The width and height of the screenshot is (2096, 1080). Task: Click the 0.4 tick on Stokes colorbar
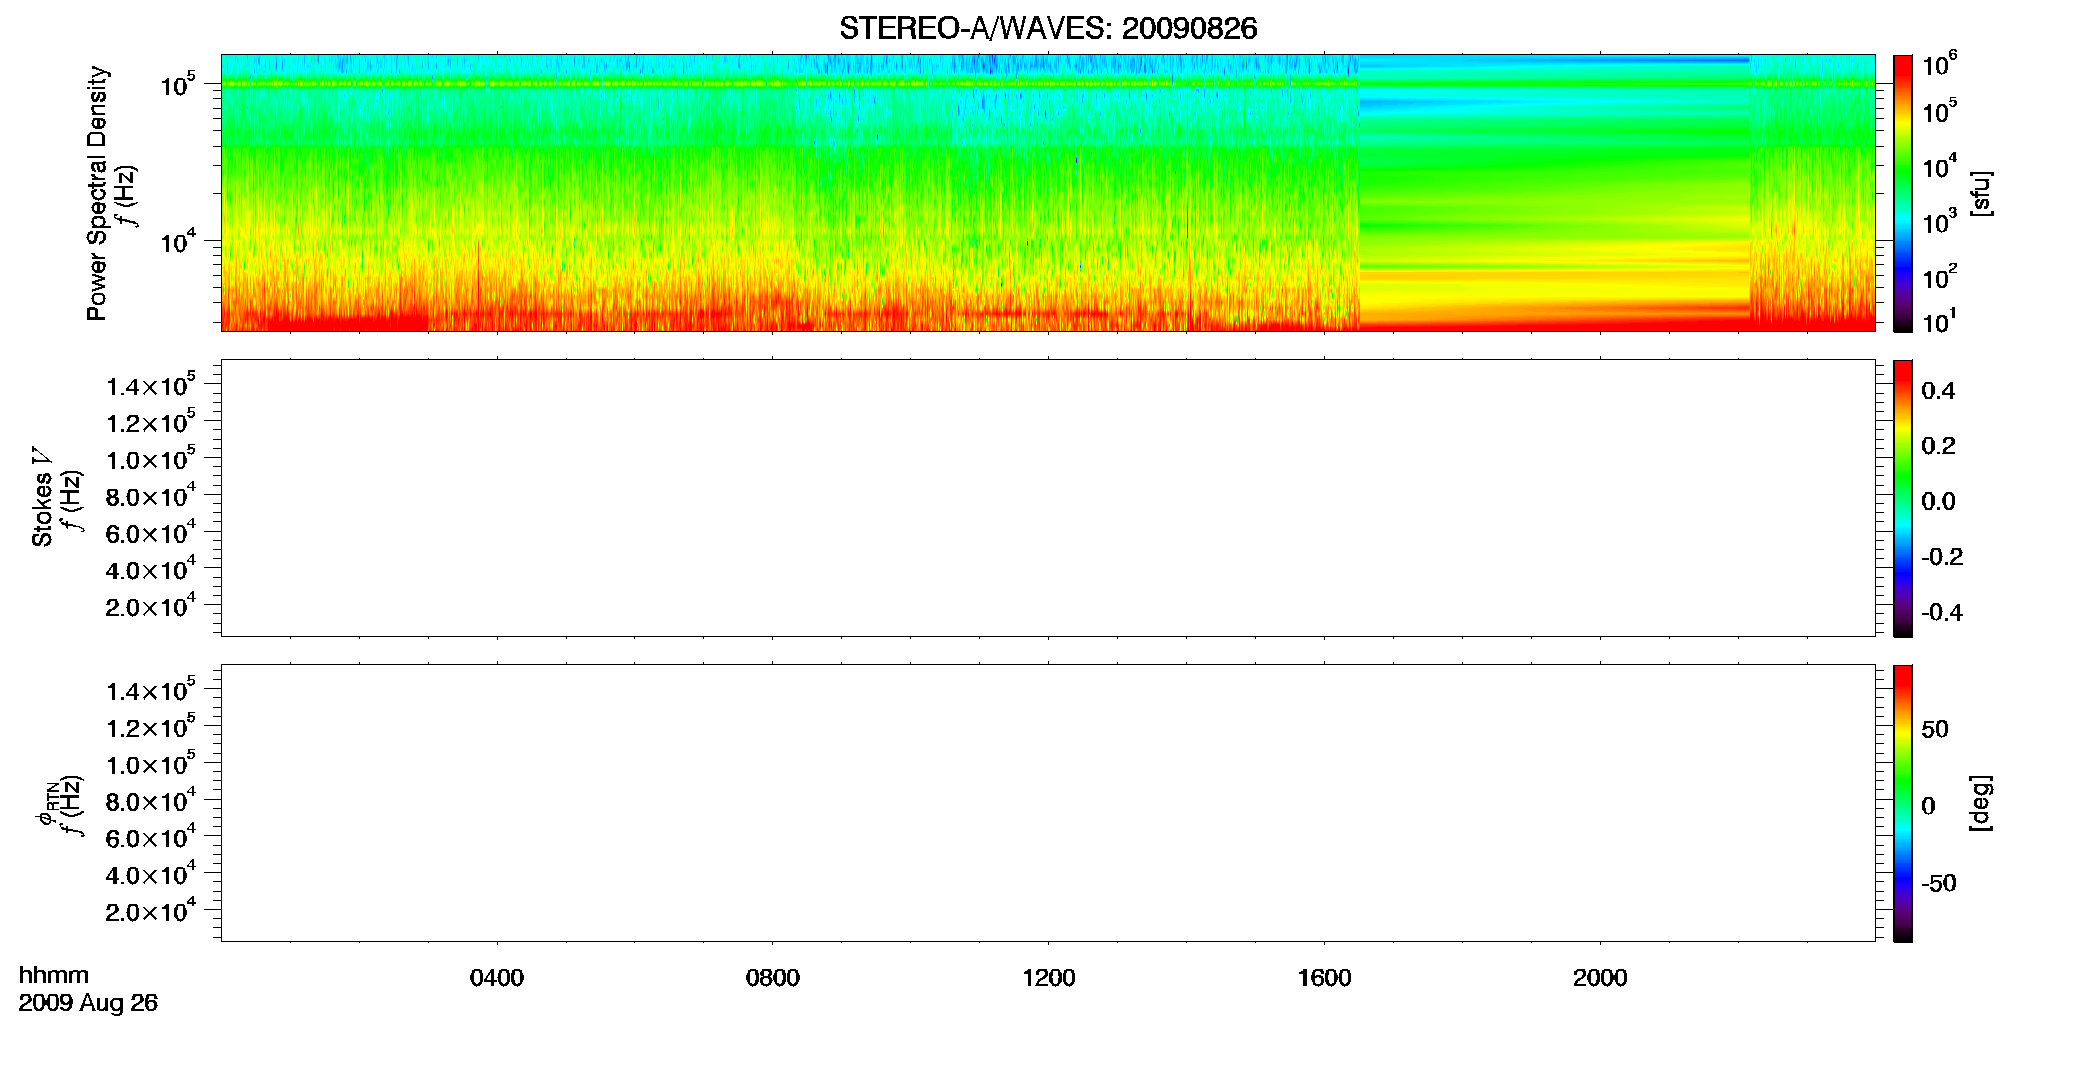click(1938, 391)
